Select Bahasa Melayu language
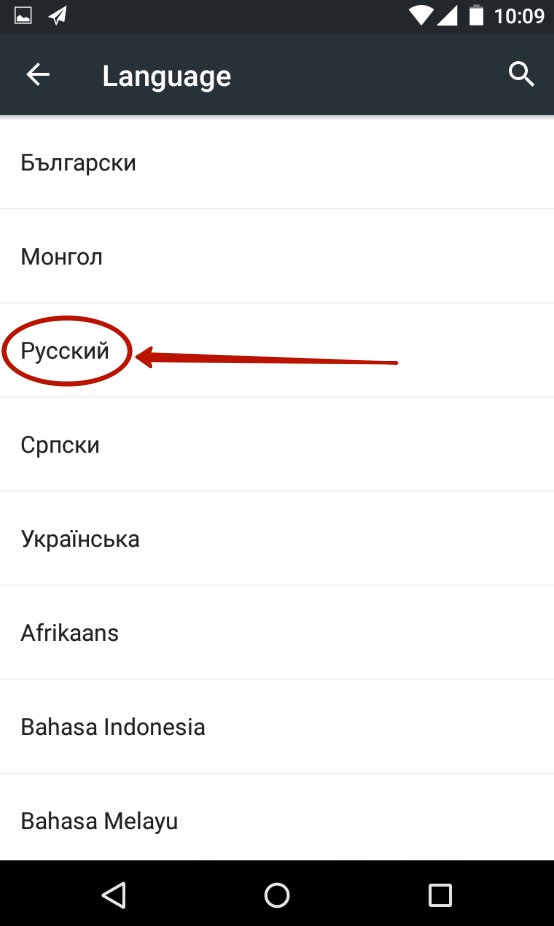The height and width of the screenshot is (926, 554). click(x=277, y=817)
